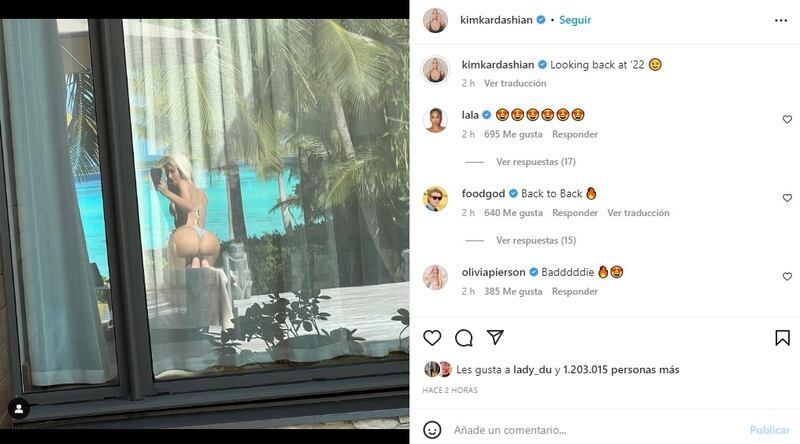
Task: Like foodgod's comment with the small heart
Action: tap(787, 198)
